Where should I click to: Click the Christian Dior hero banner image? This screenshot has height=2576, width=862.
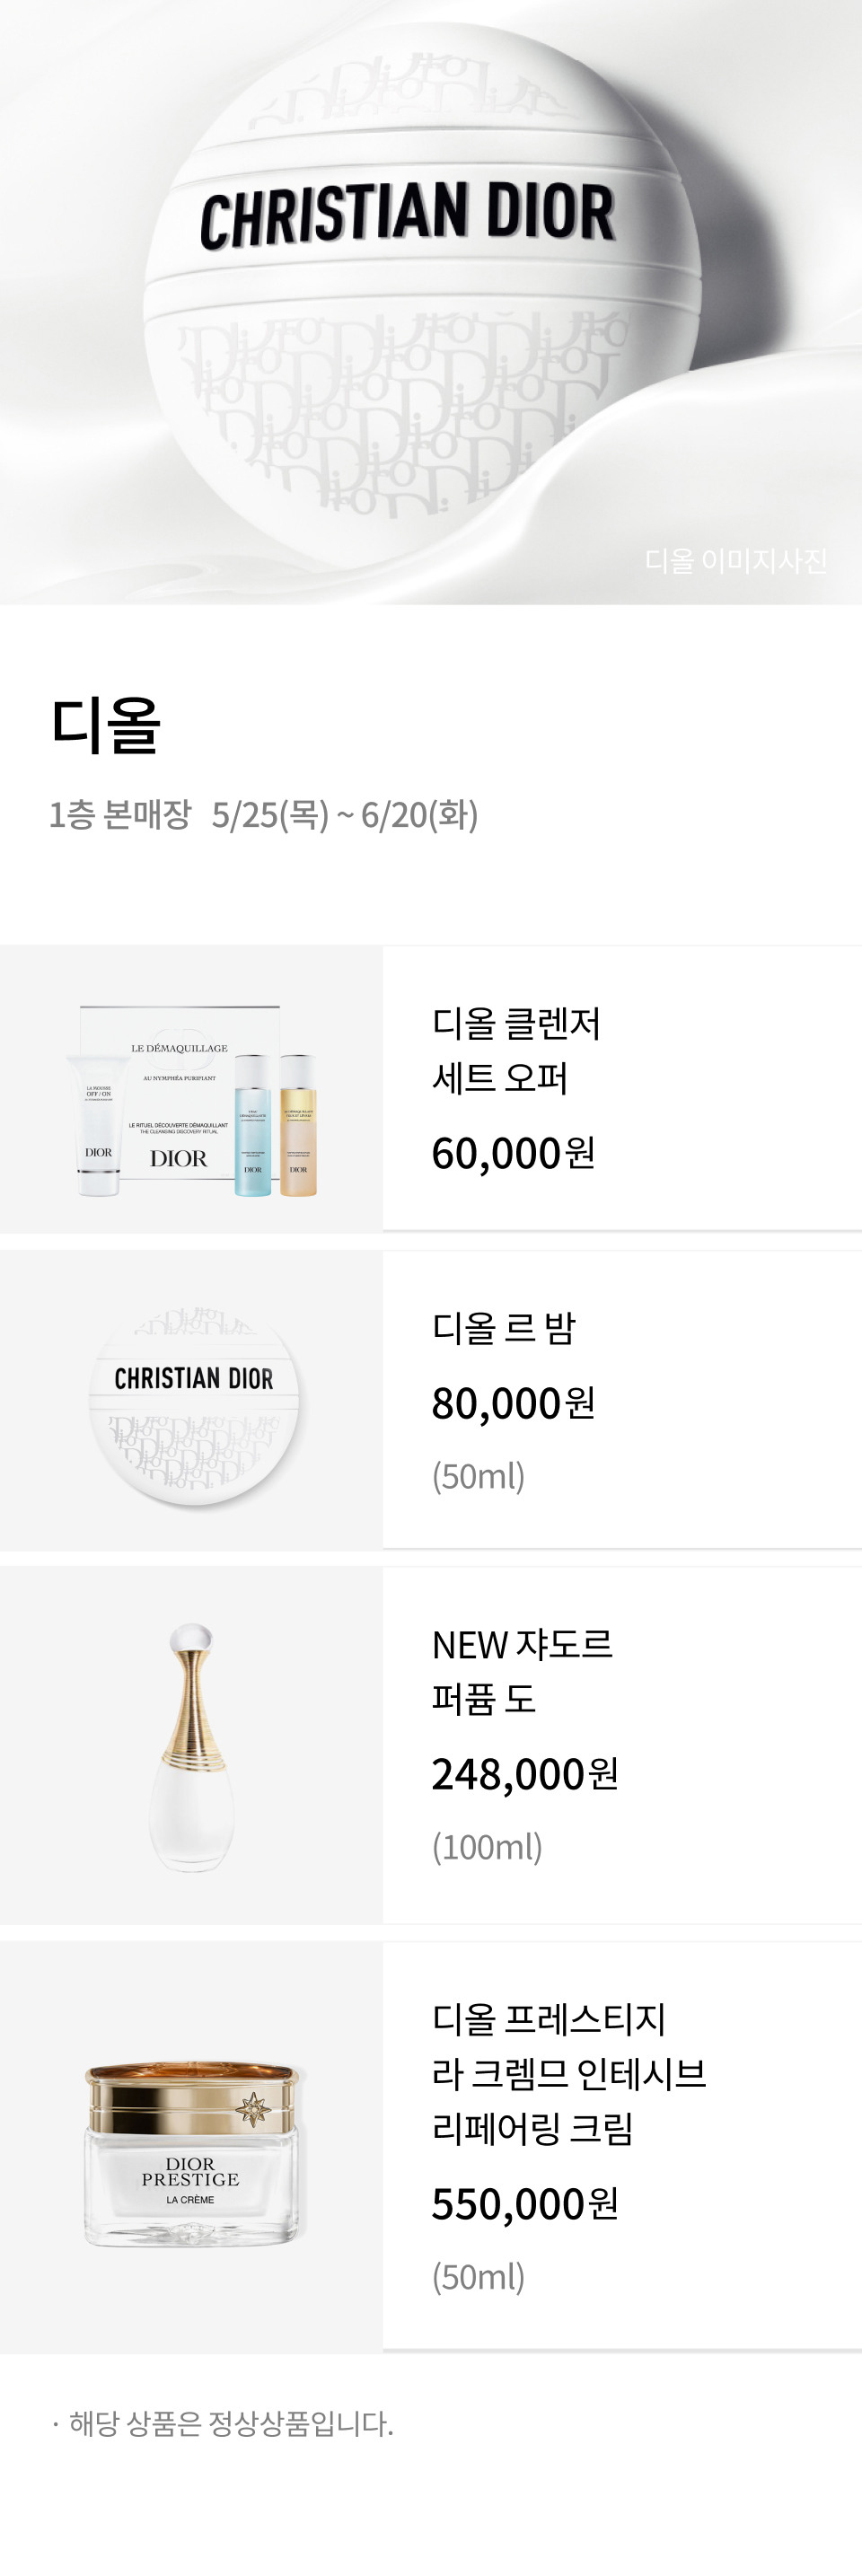click(431, 302)
